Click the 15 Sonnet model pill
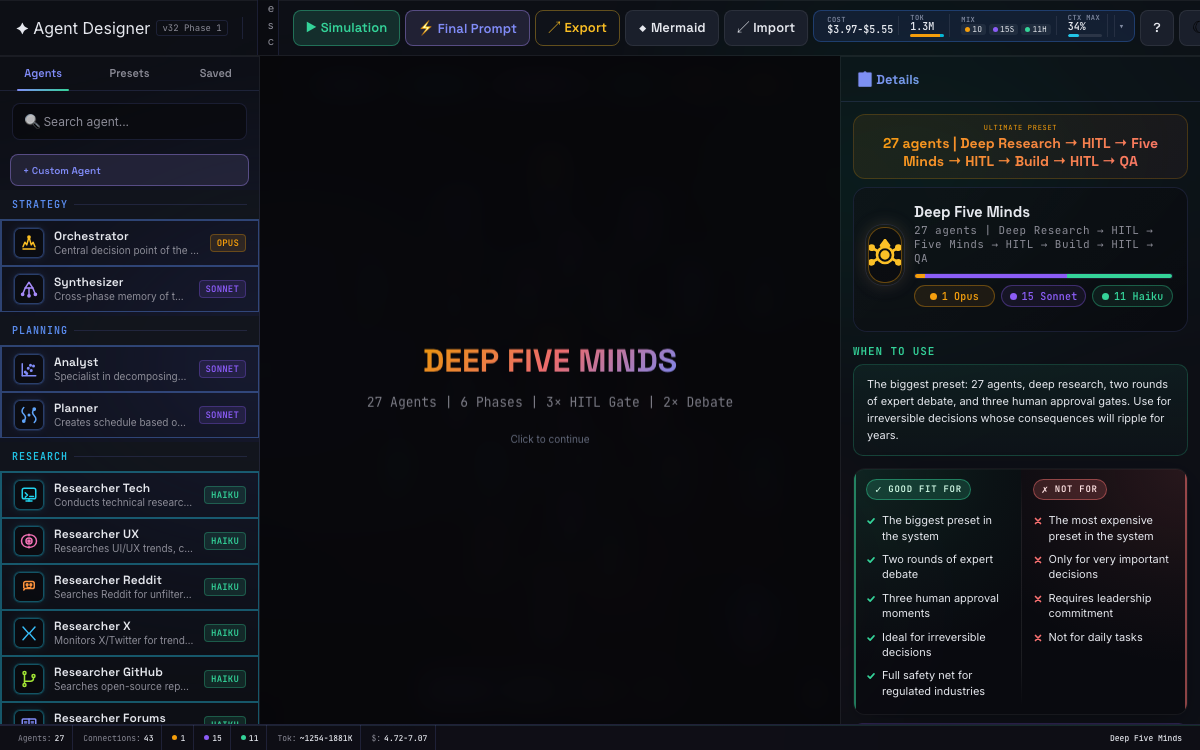 [1043, 296]
